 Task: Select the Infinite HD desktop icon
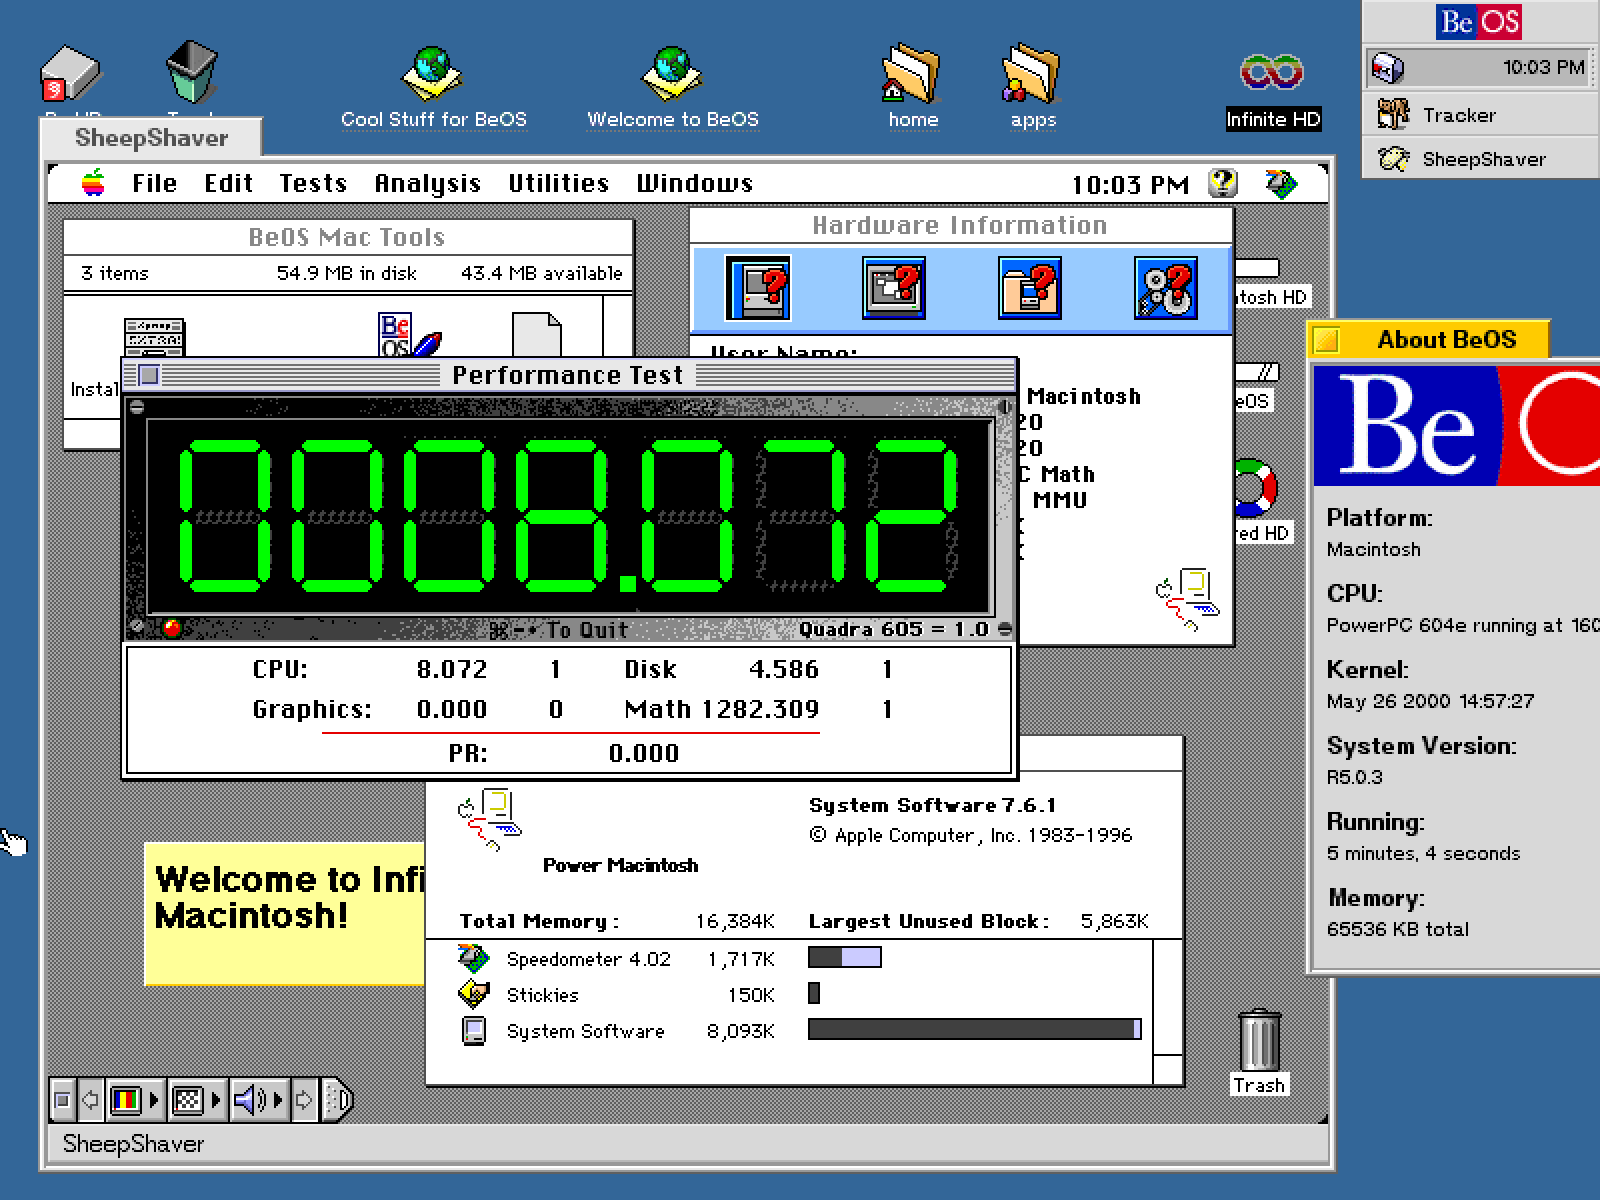point(1273,90)
